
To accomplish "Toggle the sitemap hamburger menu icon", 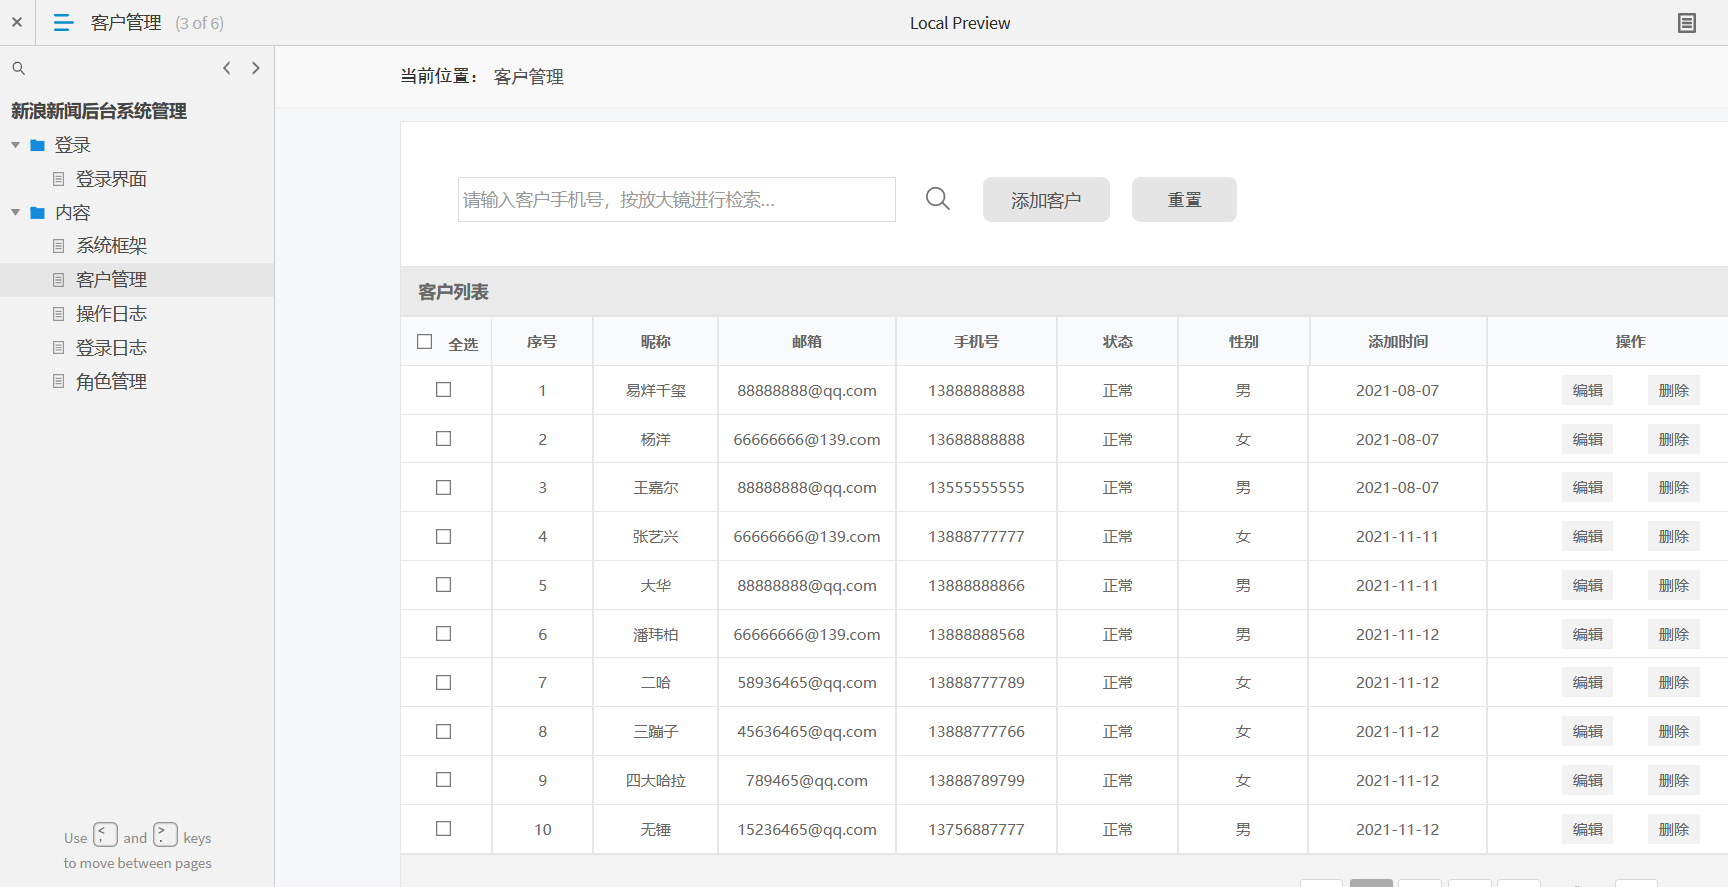I will 63,22.
